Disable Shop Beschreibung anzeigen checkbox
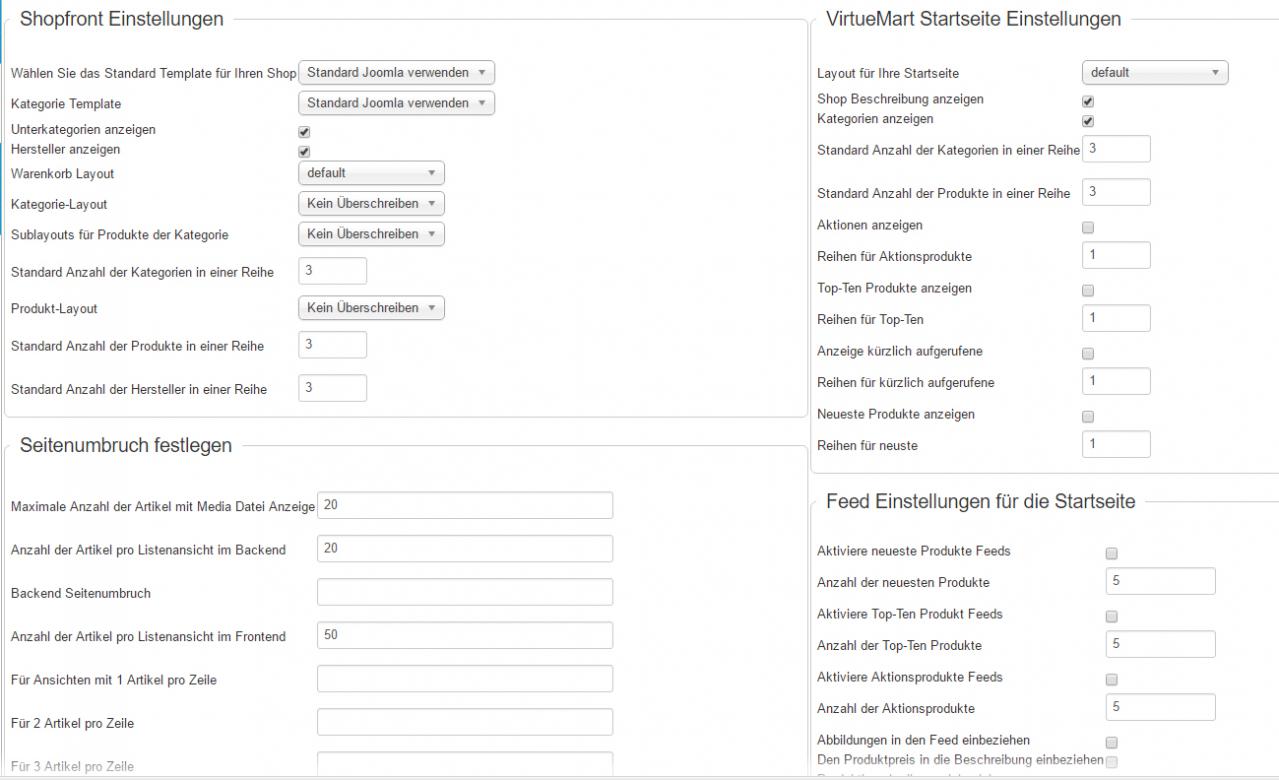 [x=1088, y=101]
